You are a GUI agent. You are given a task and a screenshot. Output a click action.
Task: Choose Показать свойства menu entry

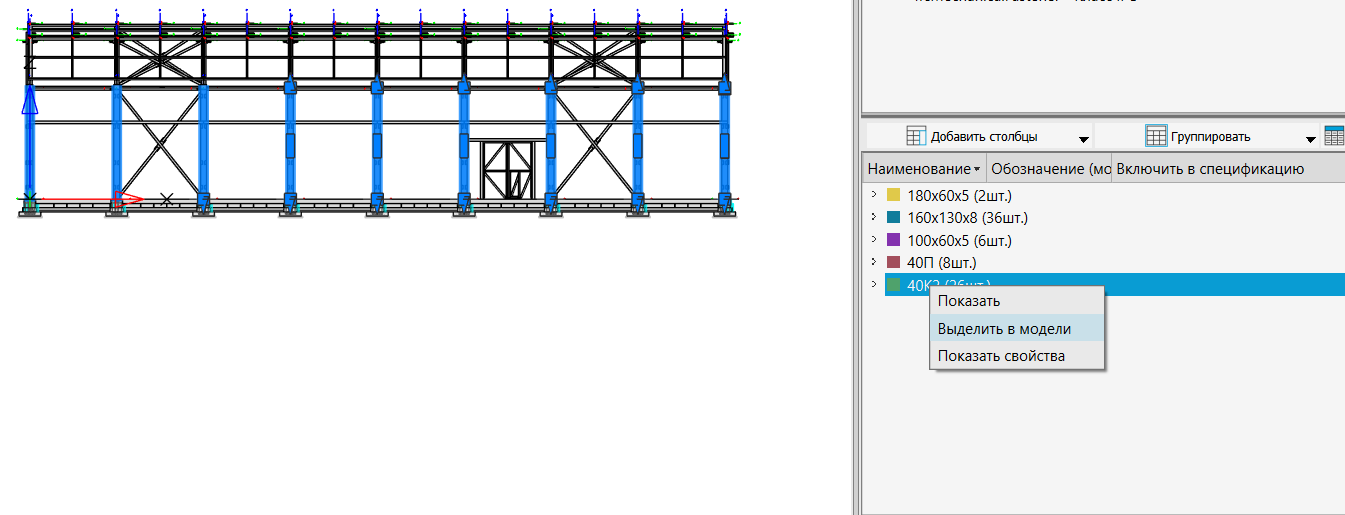[1000, 356]
